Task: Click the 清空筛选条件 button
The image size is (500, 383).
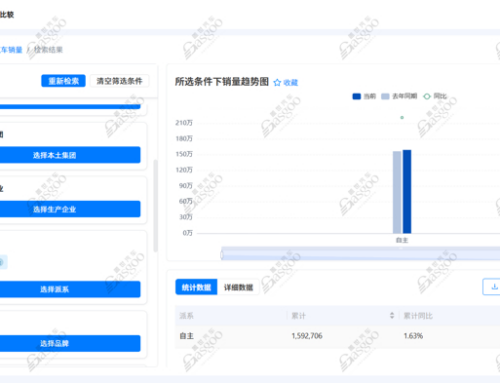Action: 119,81
